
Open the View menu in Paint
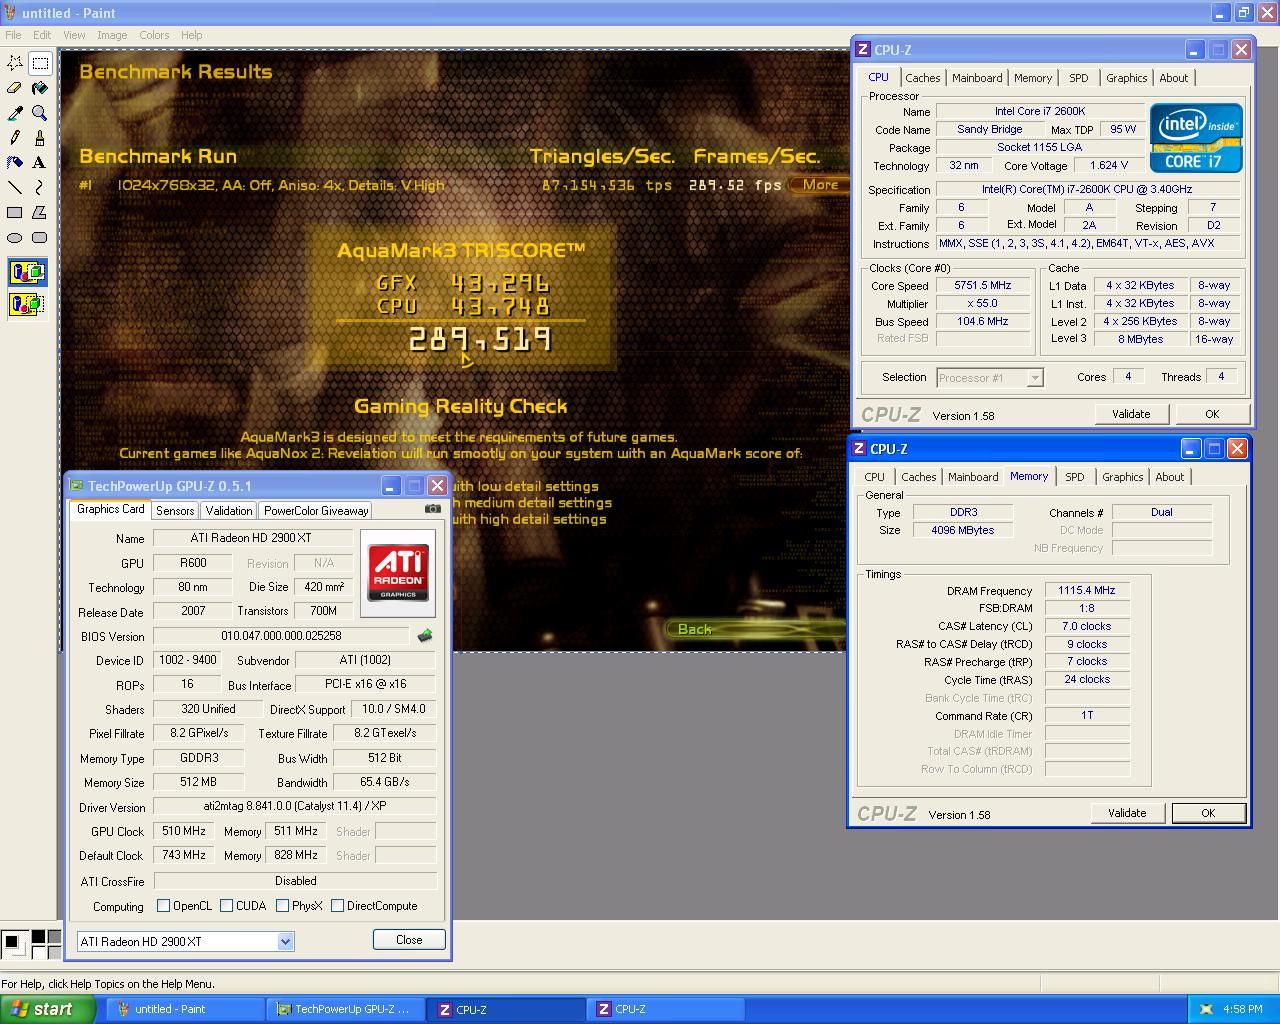click(x=74, y=35)
